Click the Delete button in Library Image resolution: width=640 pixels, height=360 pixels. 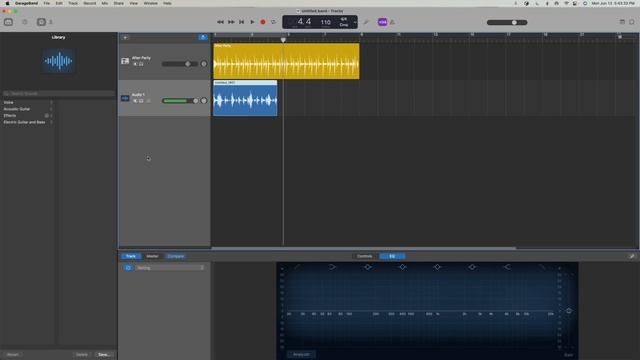(82, 354)
